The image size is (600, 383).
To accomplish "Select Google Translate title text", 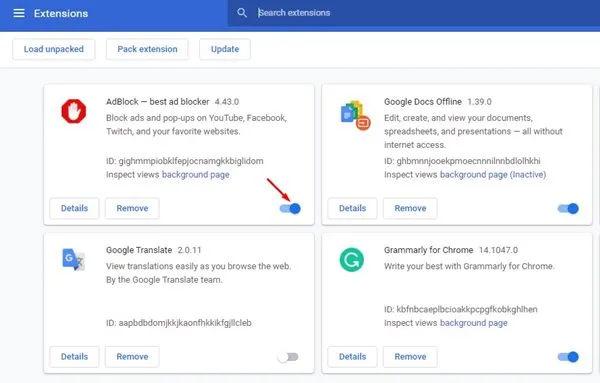I will (139, 250).
